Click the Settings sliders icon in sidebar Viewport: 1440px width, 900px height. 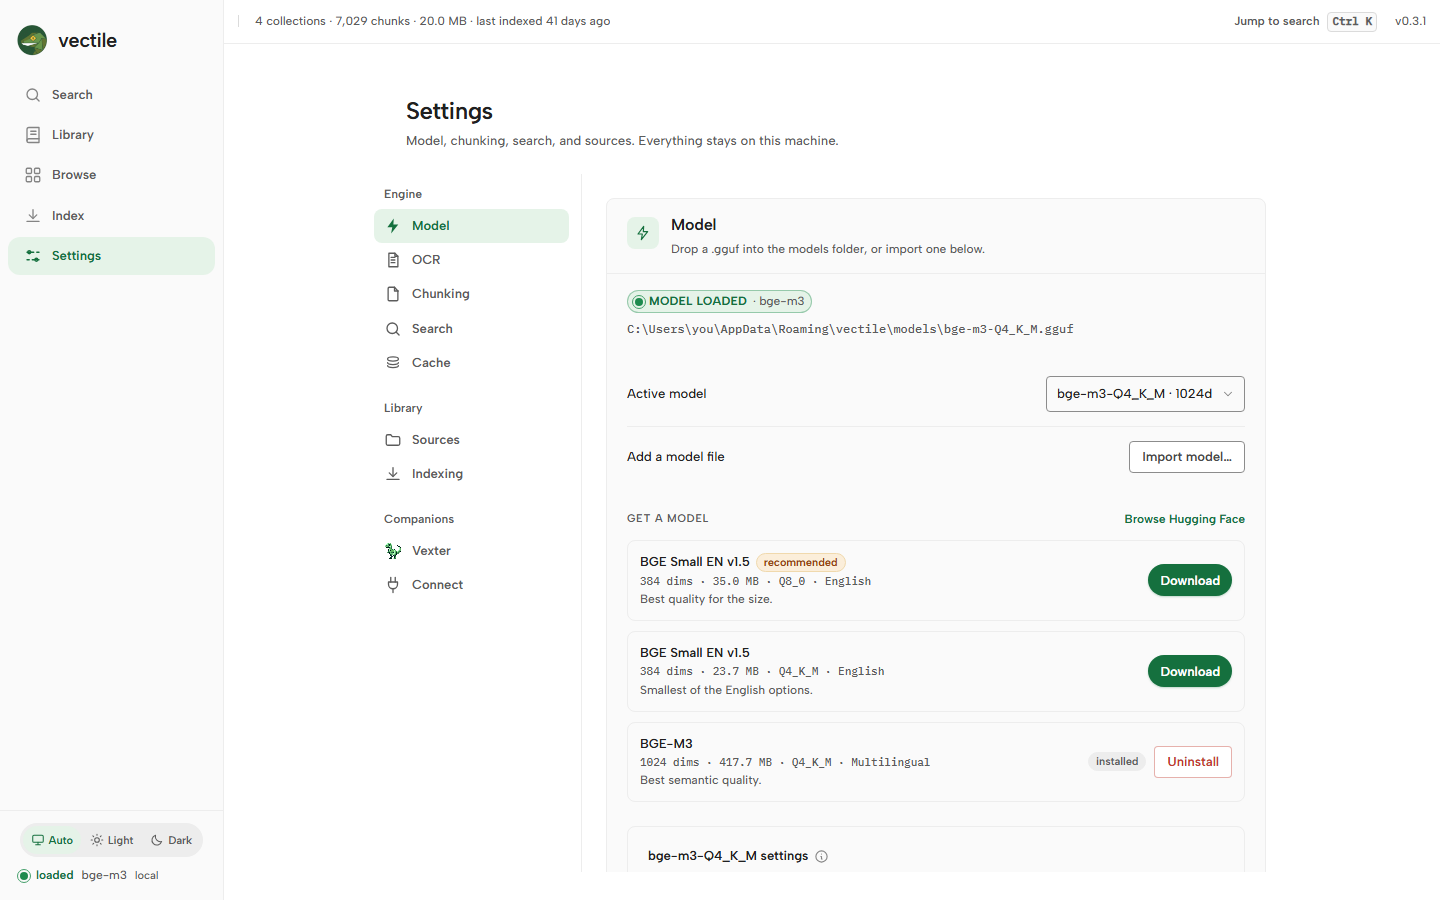[33, 256]
